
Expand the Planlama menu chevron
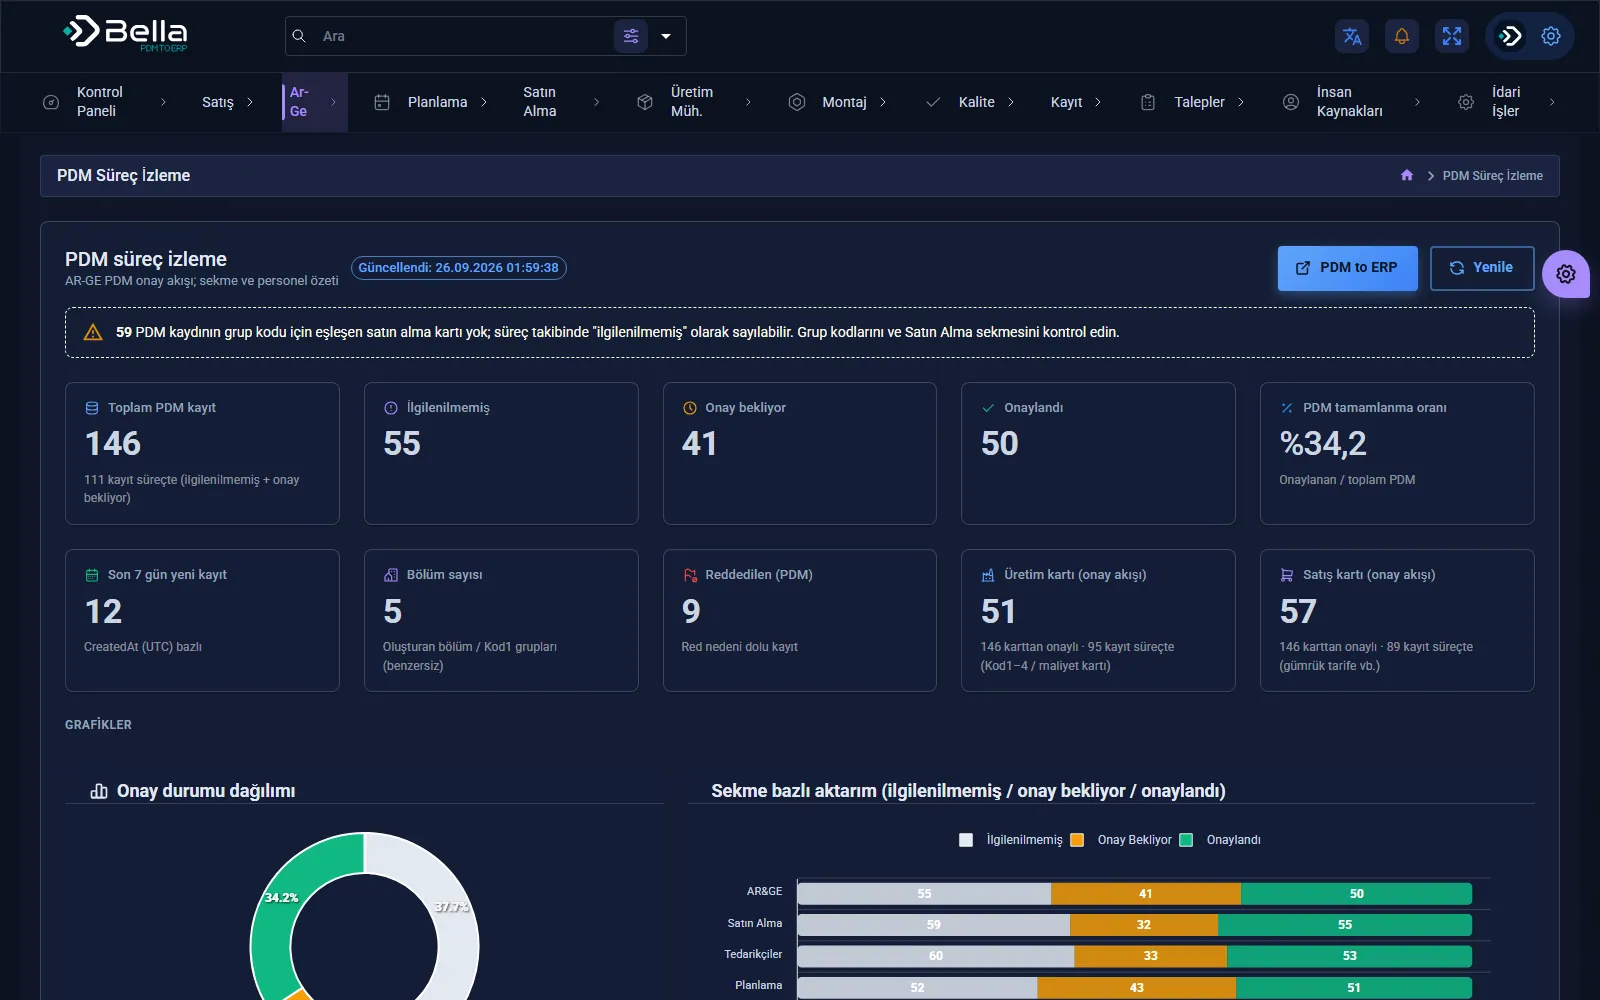[x=484, y=102]
